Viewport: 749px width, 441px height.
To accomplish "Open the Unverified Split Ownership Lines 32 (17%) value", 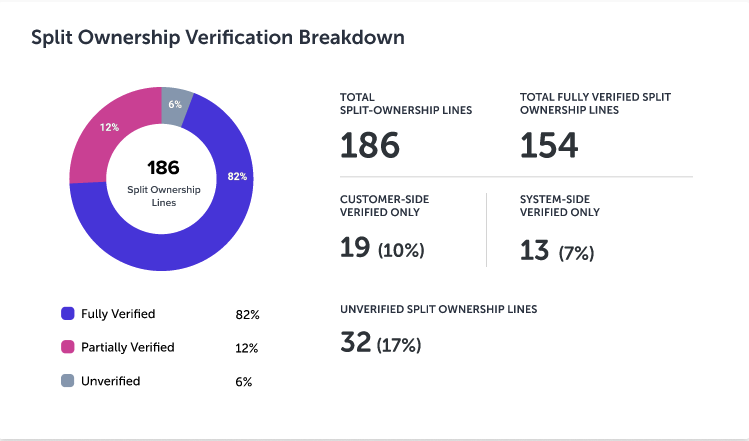I will click(x=380, y=344).
